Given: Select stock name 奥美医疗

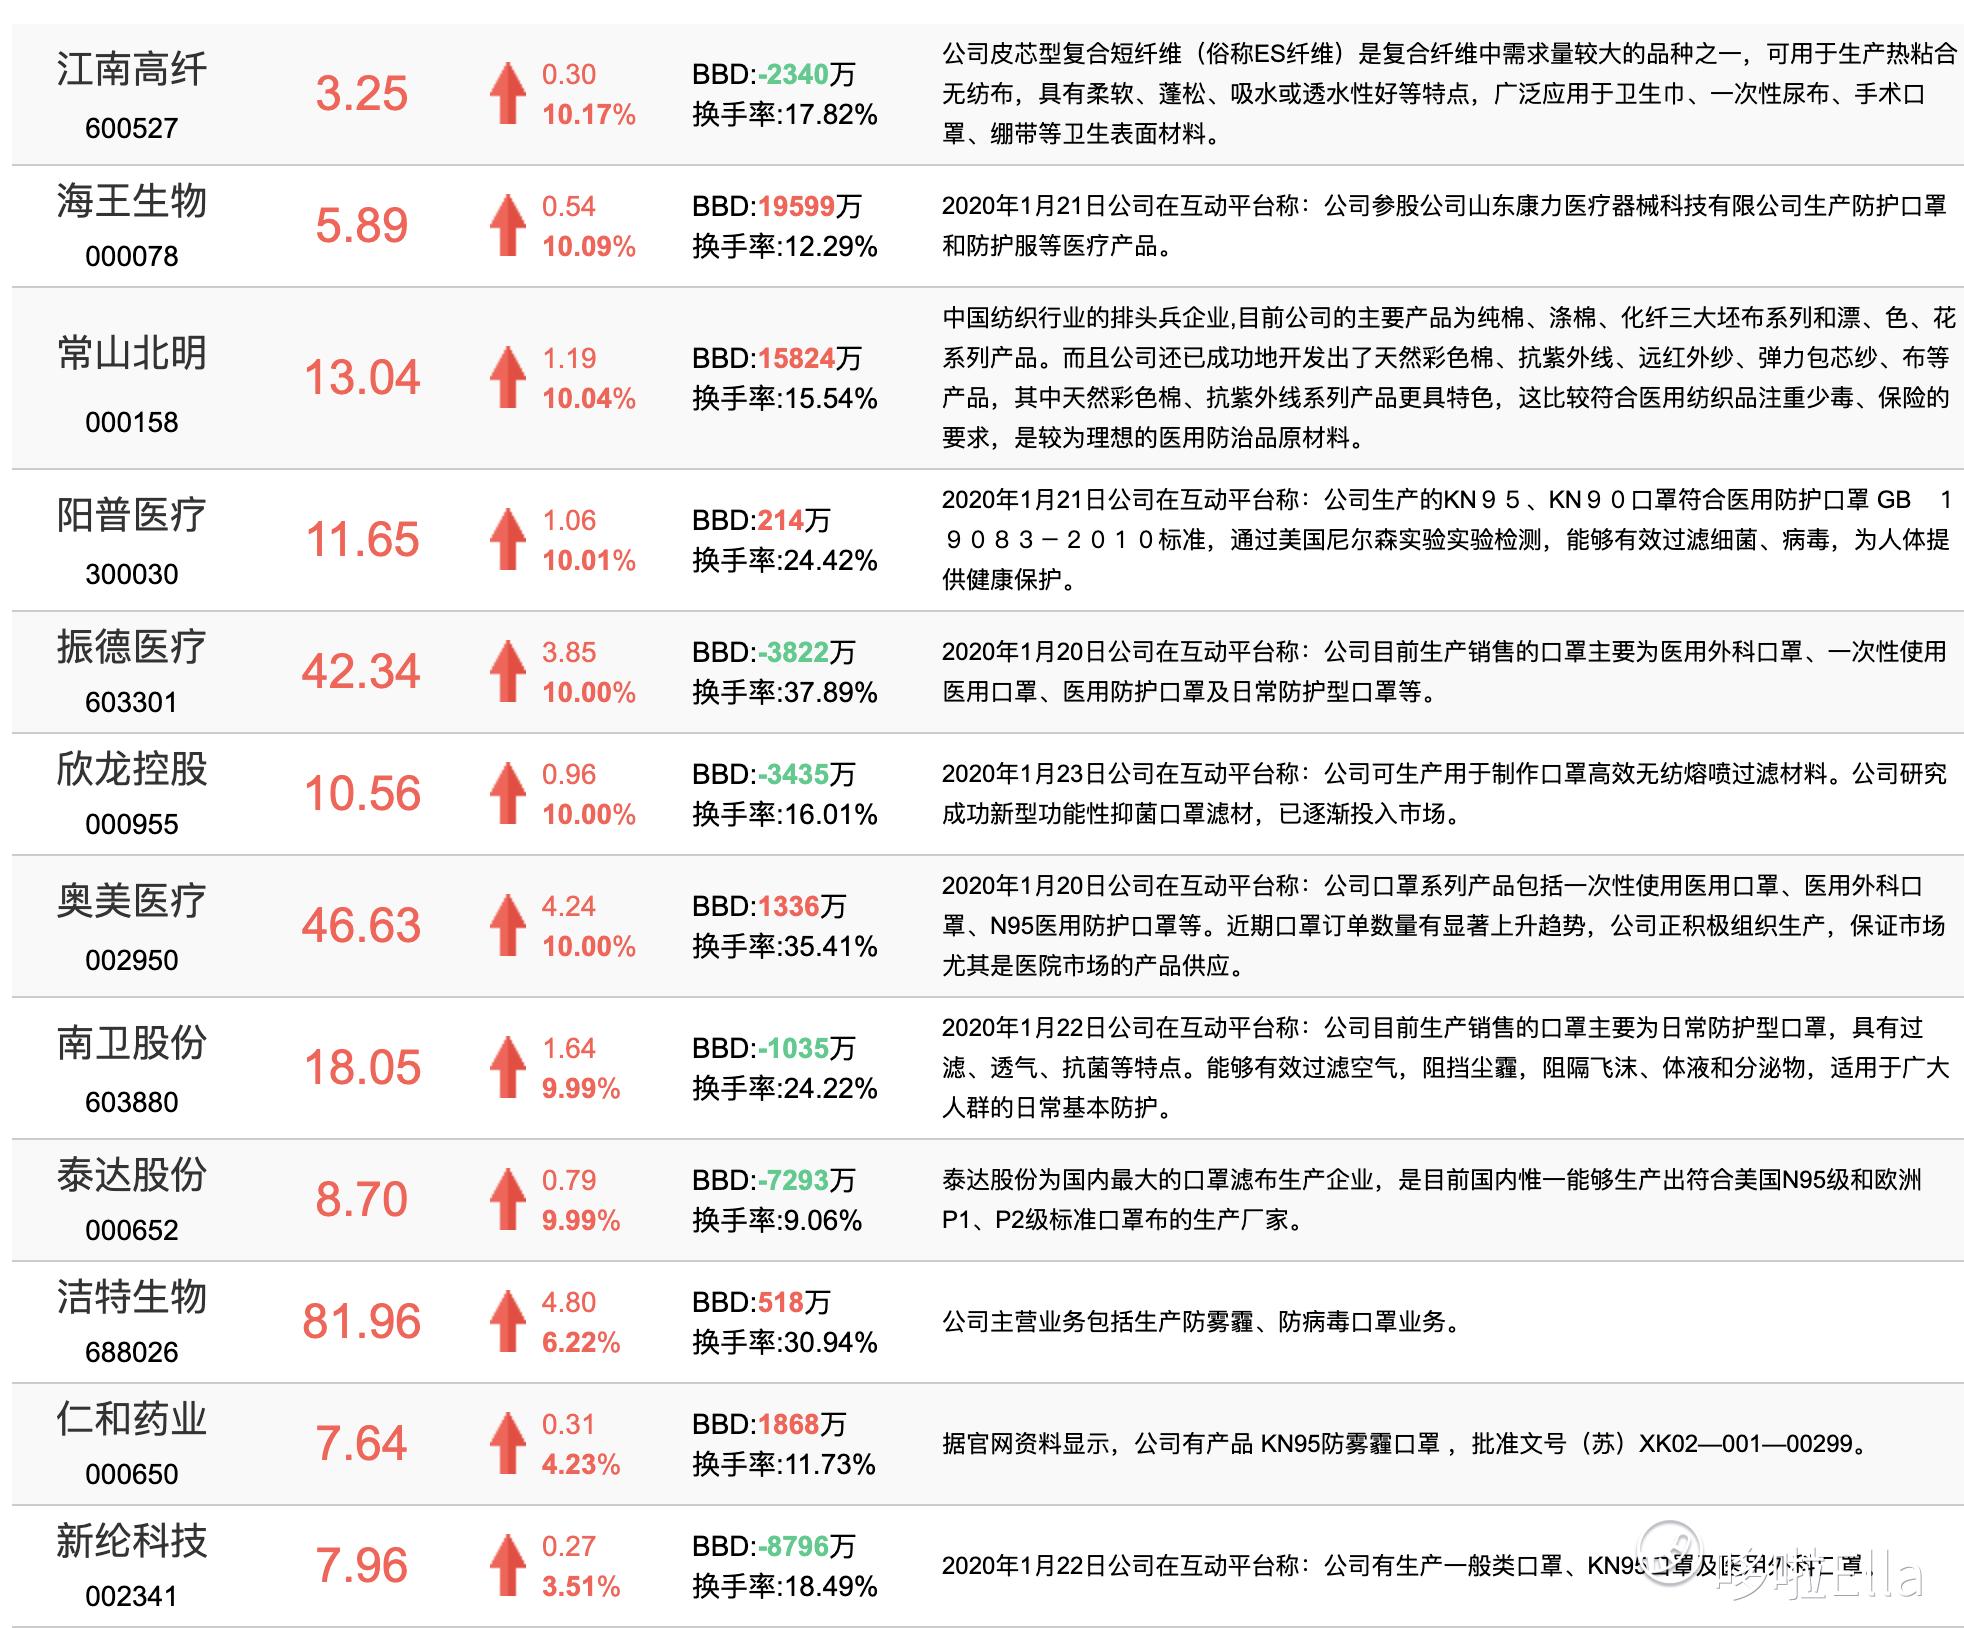Looking at the screenshot, I should (x=132, y=901).
